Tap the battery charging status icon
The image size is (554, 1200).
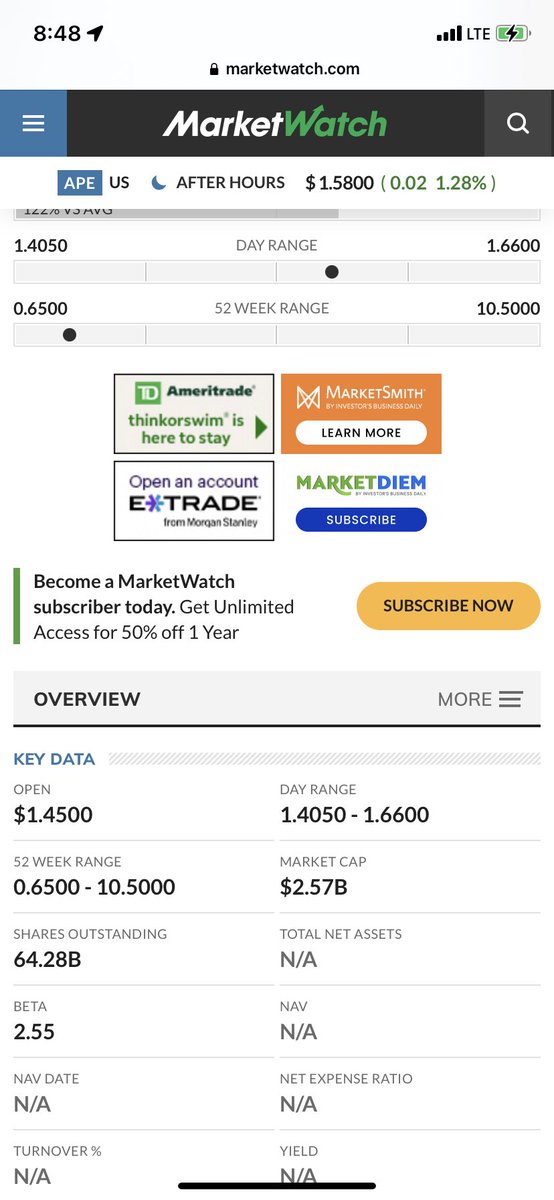517,33
